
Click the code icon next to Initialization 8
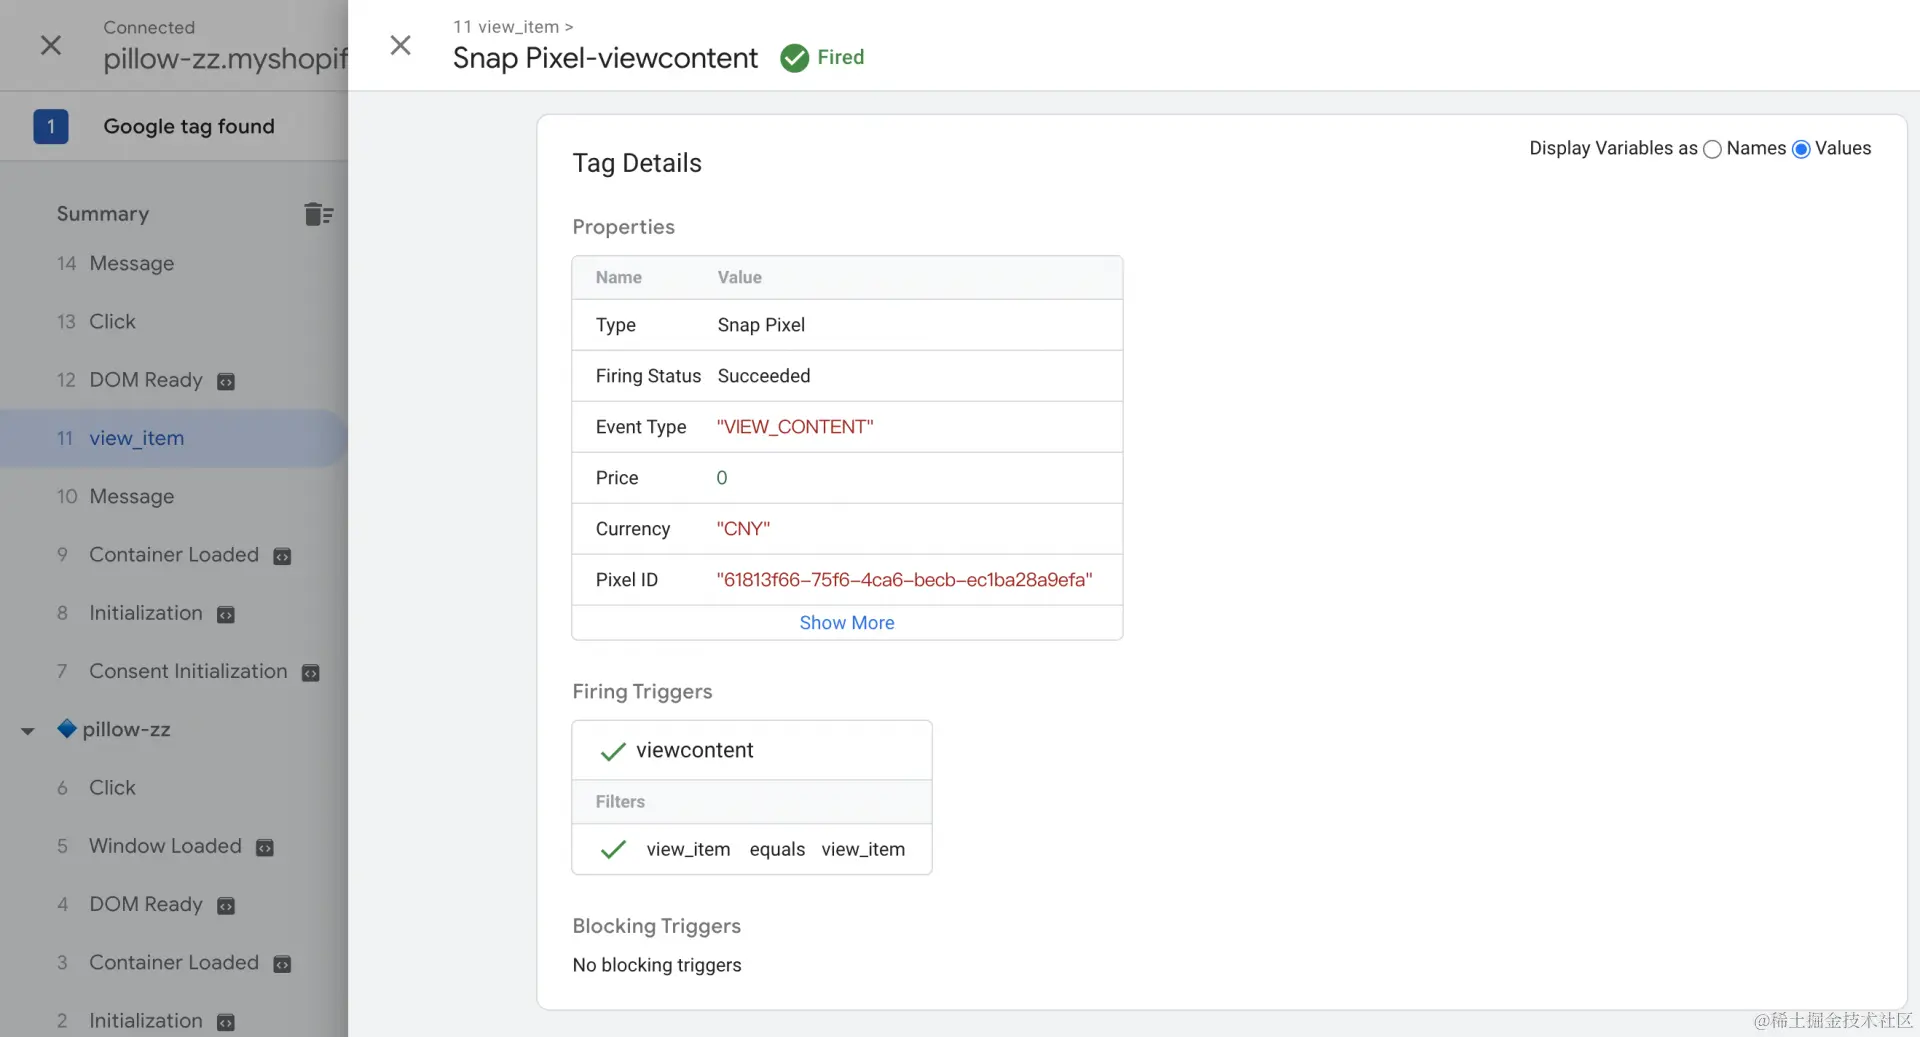pyautogui.click(x=226, y=615)
